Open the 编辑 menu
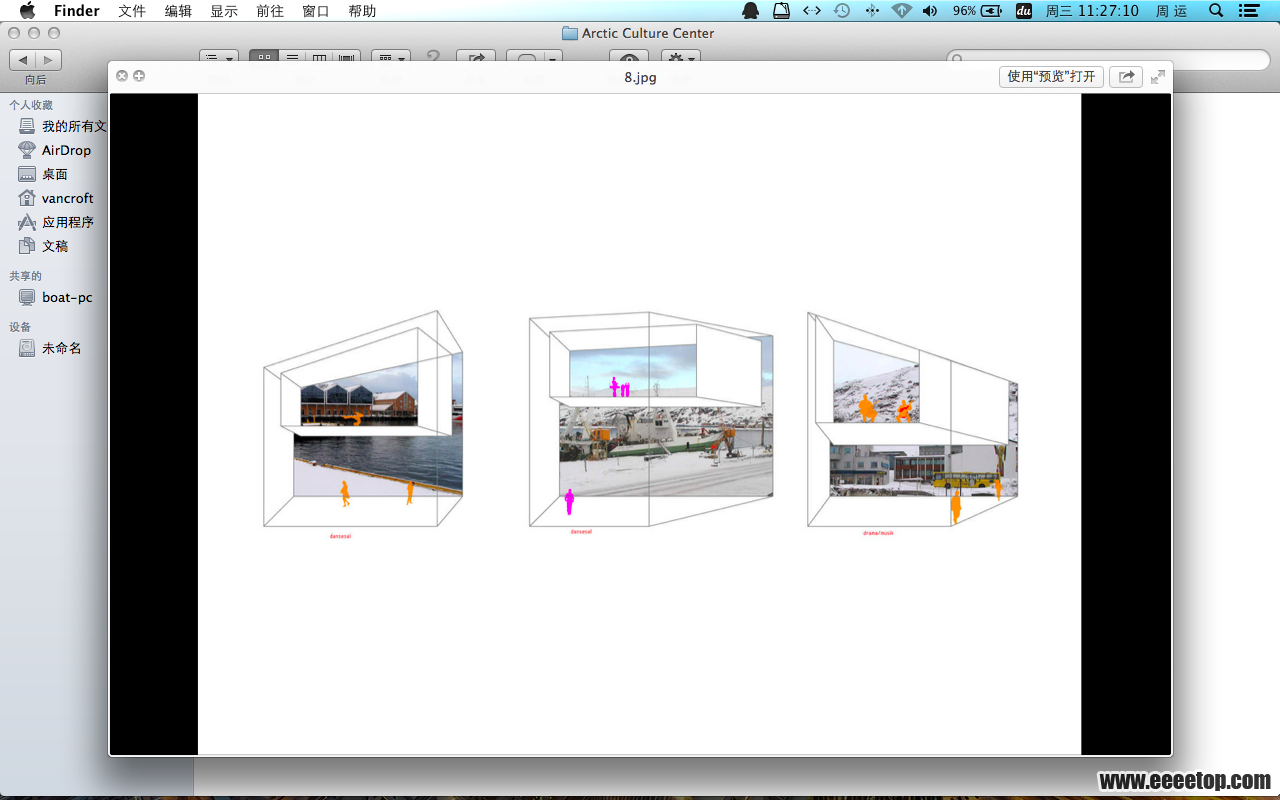The image size is (1280, 800). (x=179, y=11)
